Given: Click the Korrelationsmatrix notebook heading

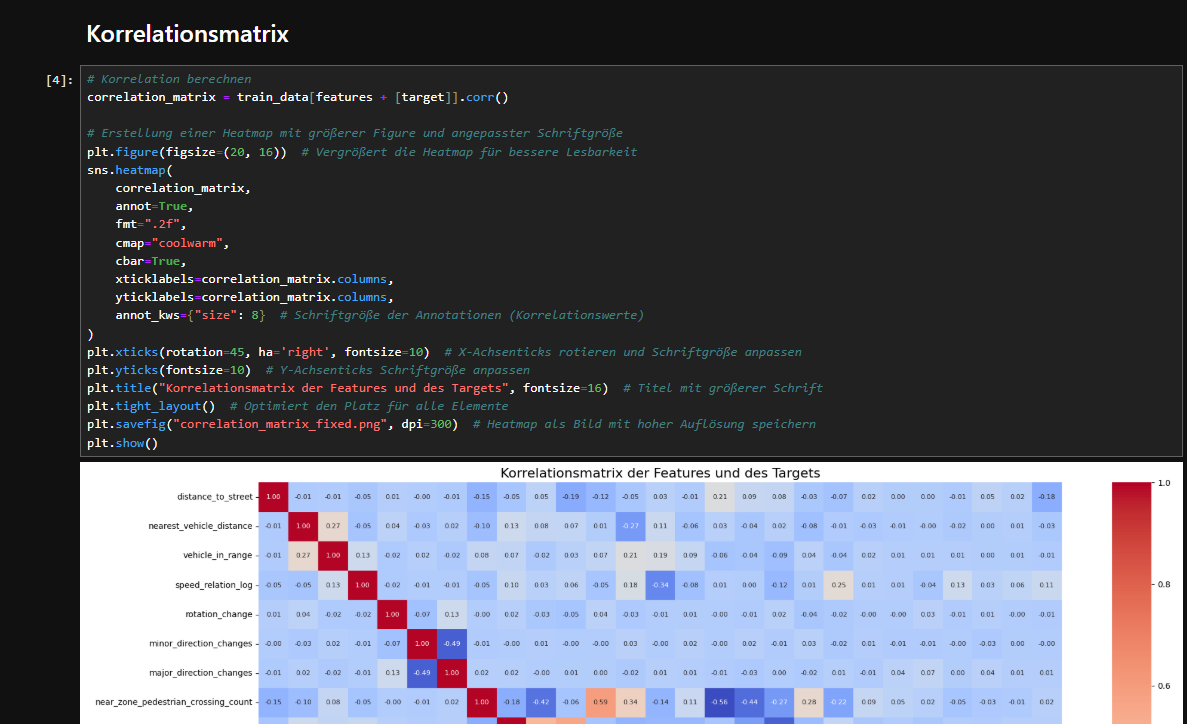Looking at the screenshot, I should 187,33.
